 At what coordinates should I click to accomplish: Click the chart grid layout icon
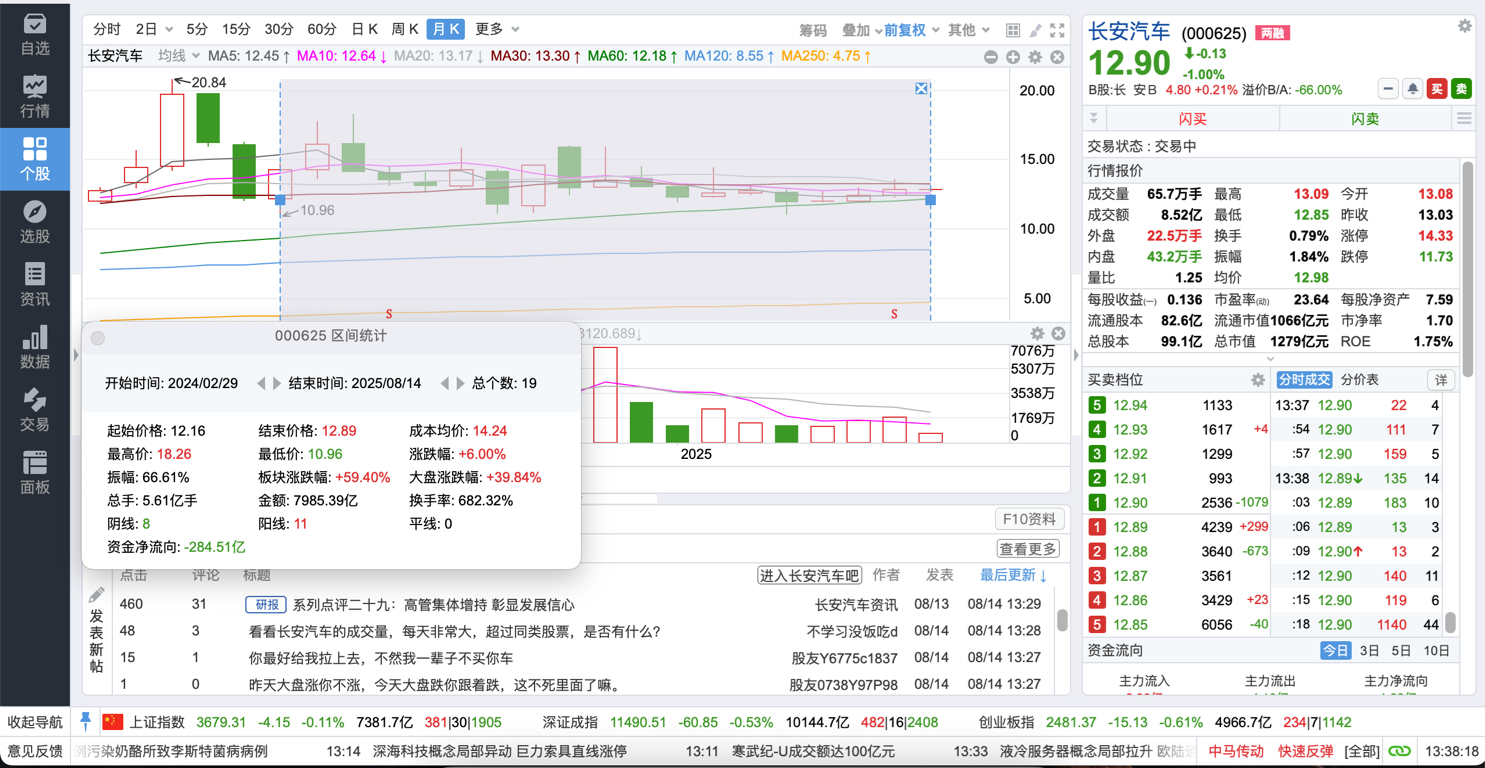tap(1013, 30)
